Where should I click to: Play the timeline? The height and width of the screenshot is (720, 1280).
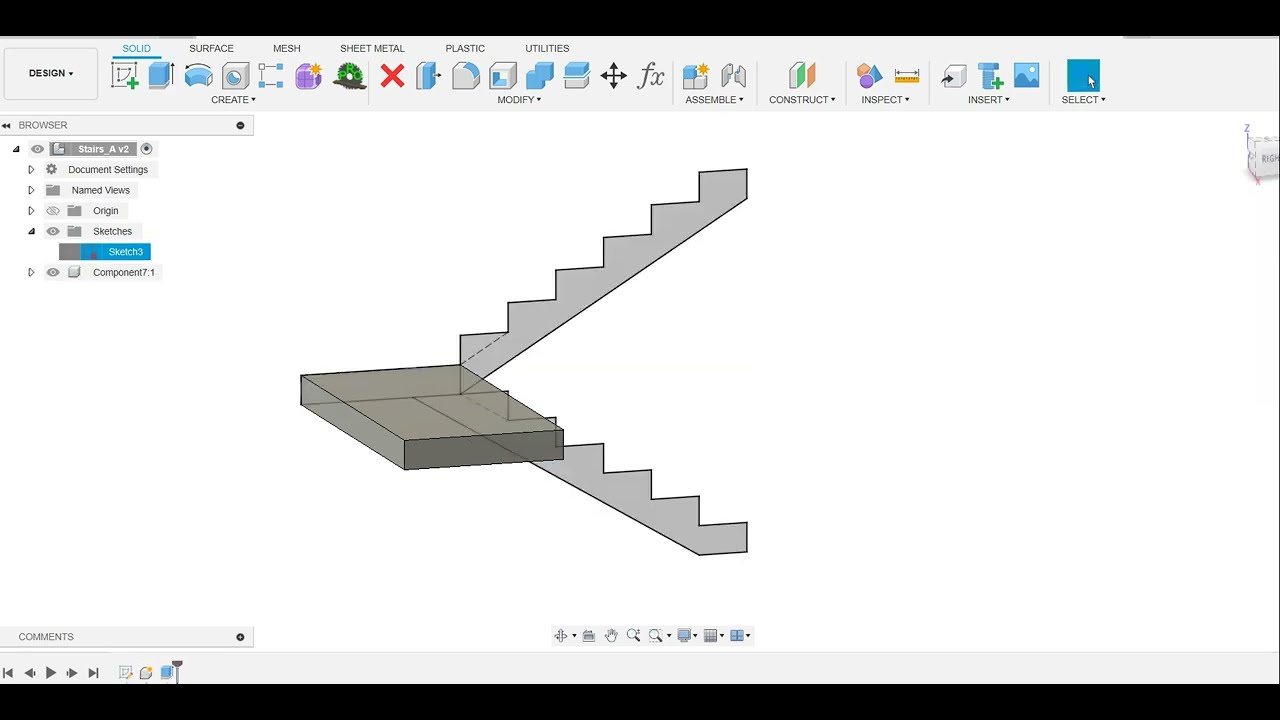tap(50, 673)
